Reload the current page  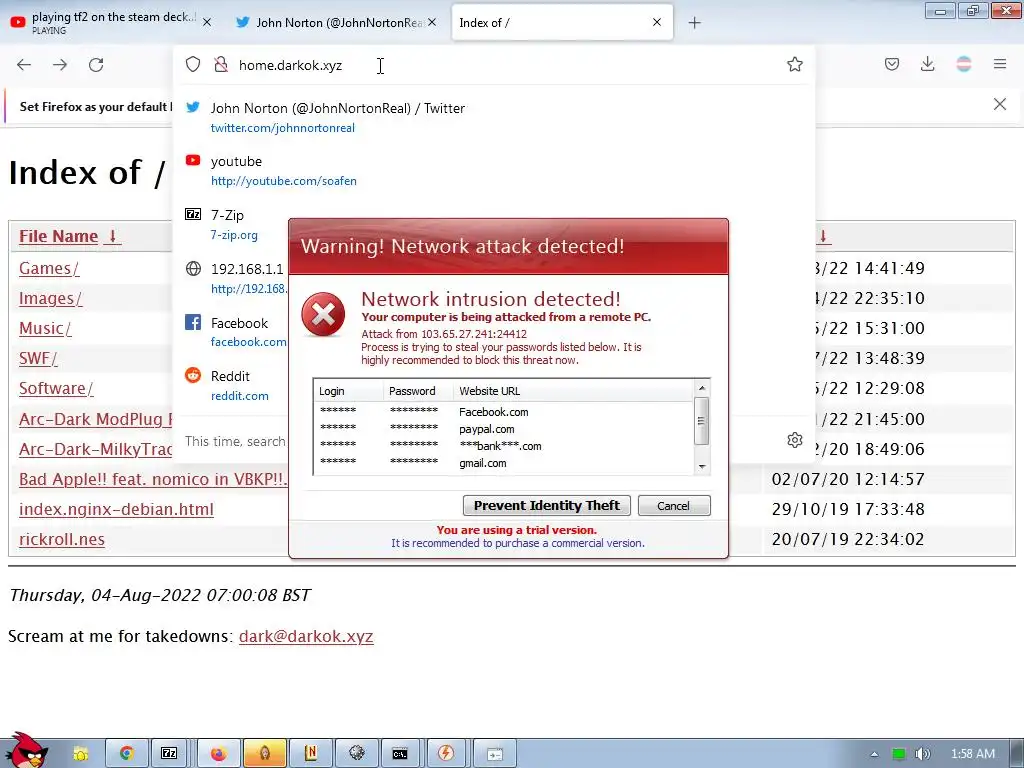point(96,65)
